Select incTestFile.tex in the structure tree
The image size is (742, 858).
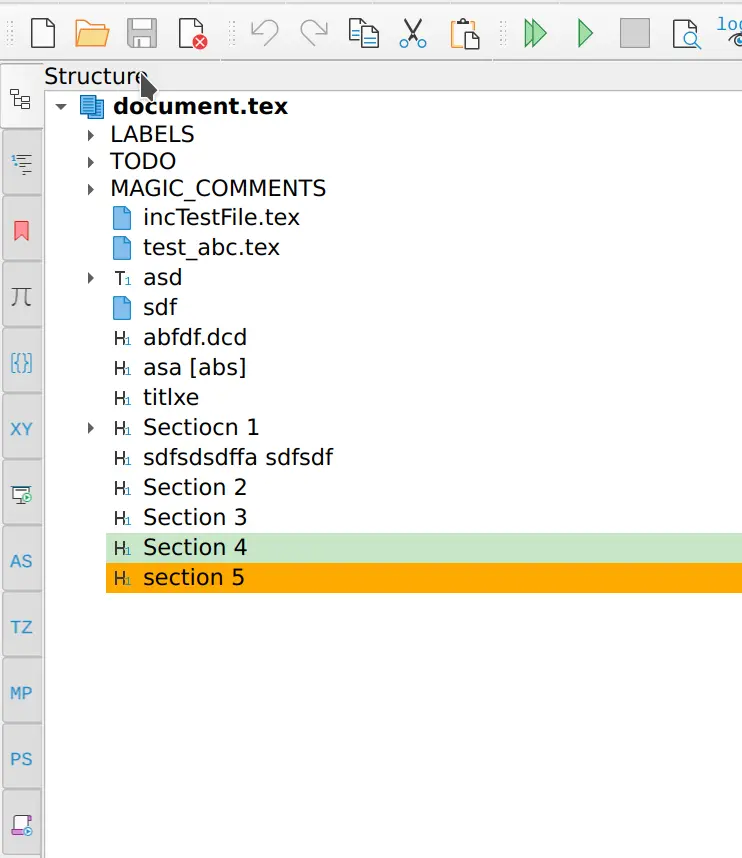[220, 217]
